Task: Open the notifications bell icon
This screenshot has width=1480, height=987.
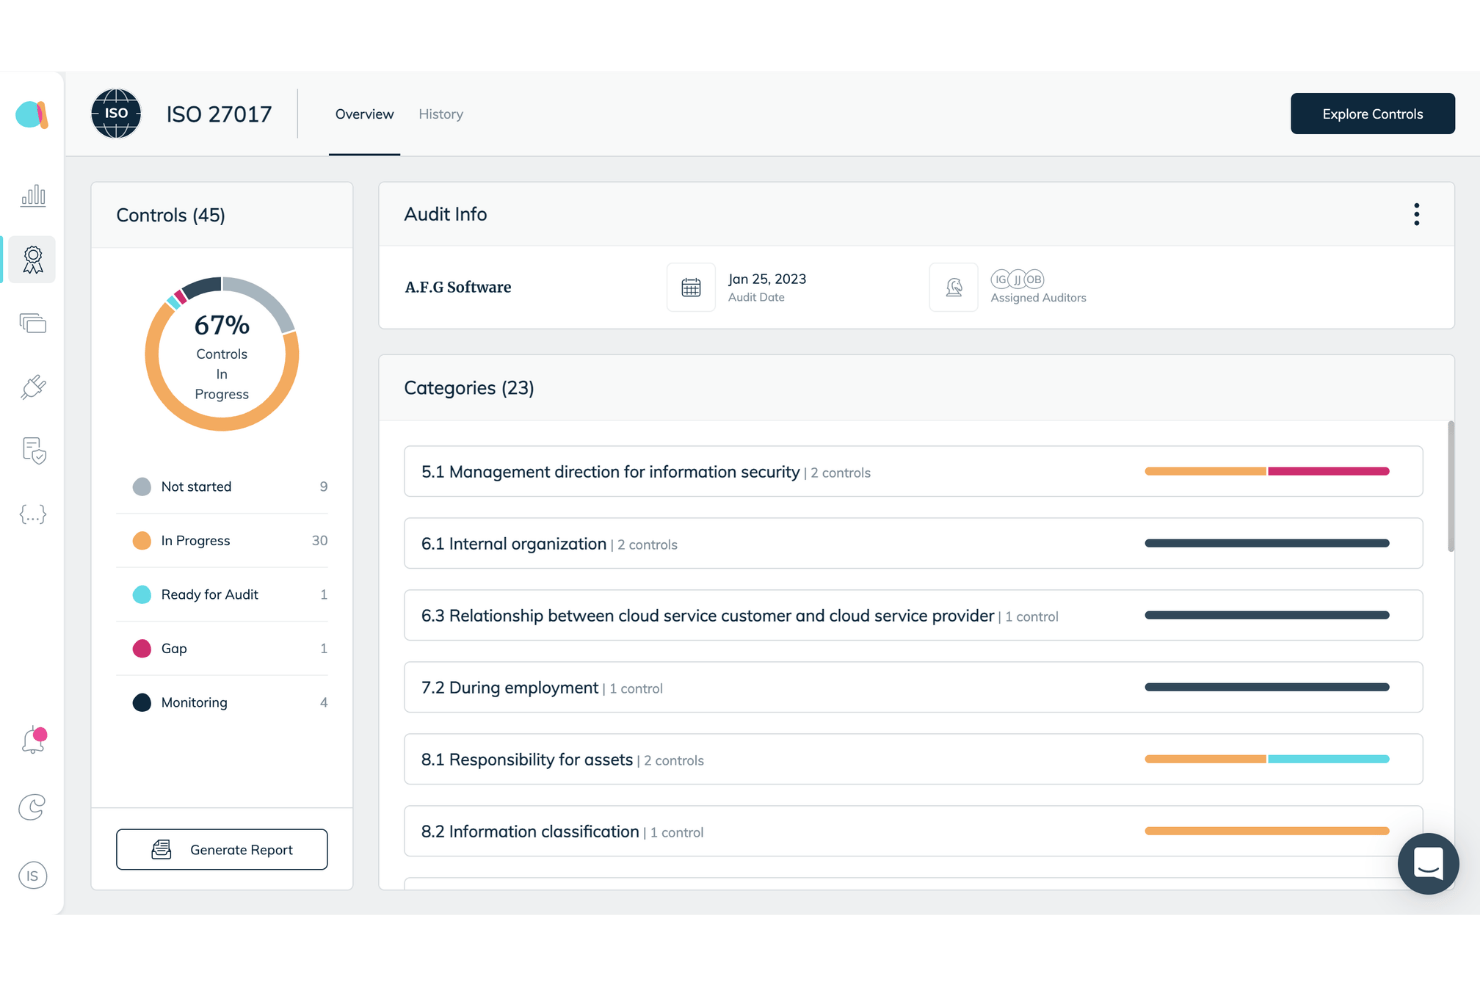Action: coord(34,740)
